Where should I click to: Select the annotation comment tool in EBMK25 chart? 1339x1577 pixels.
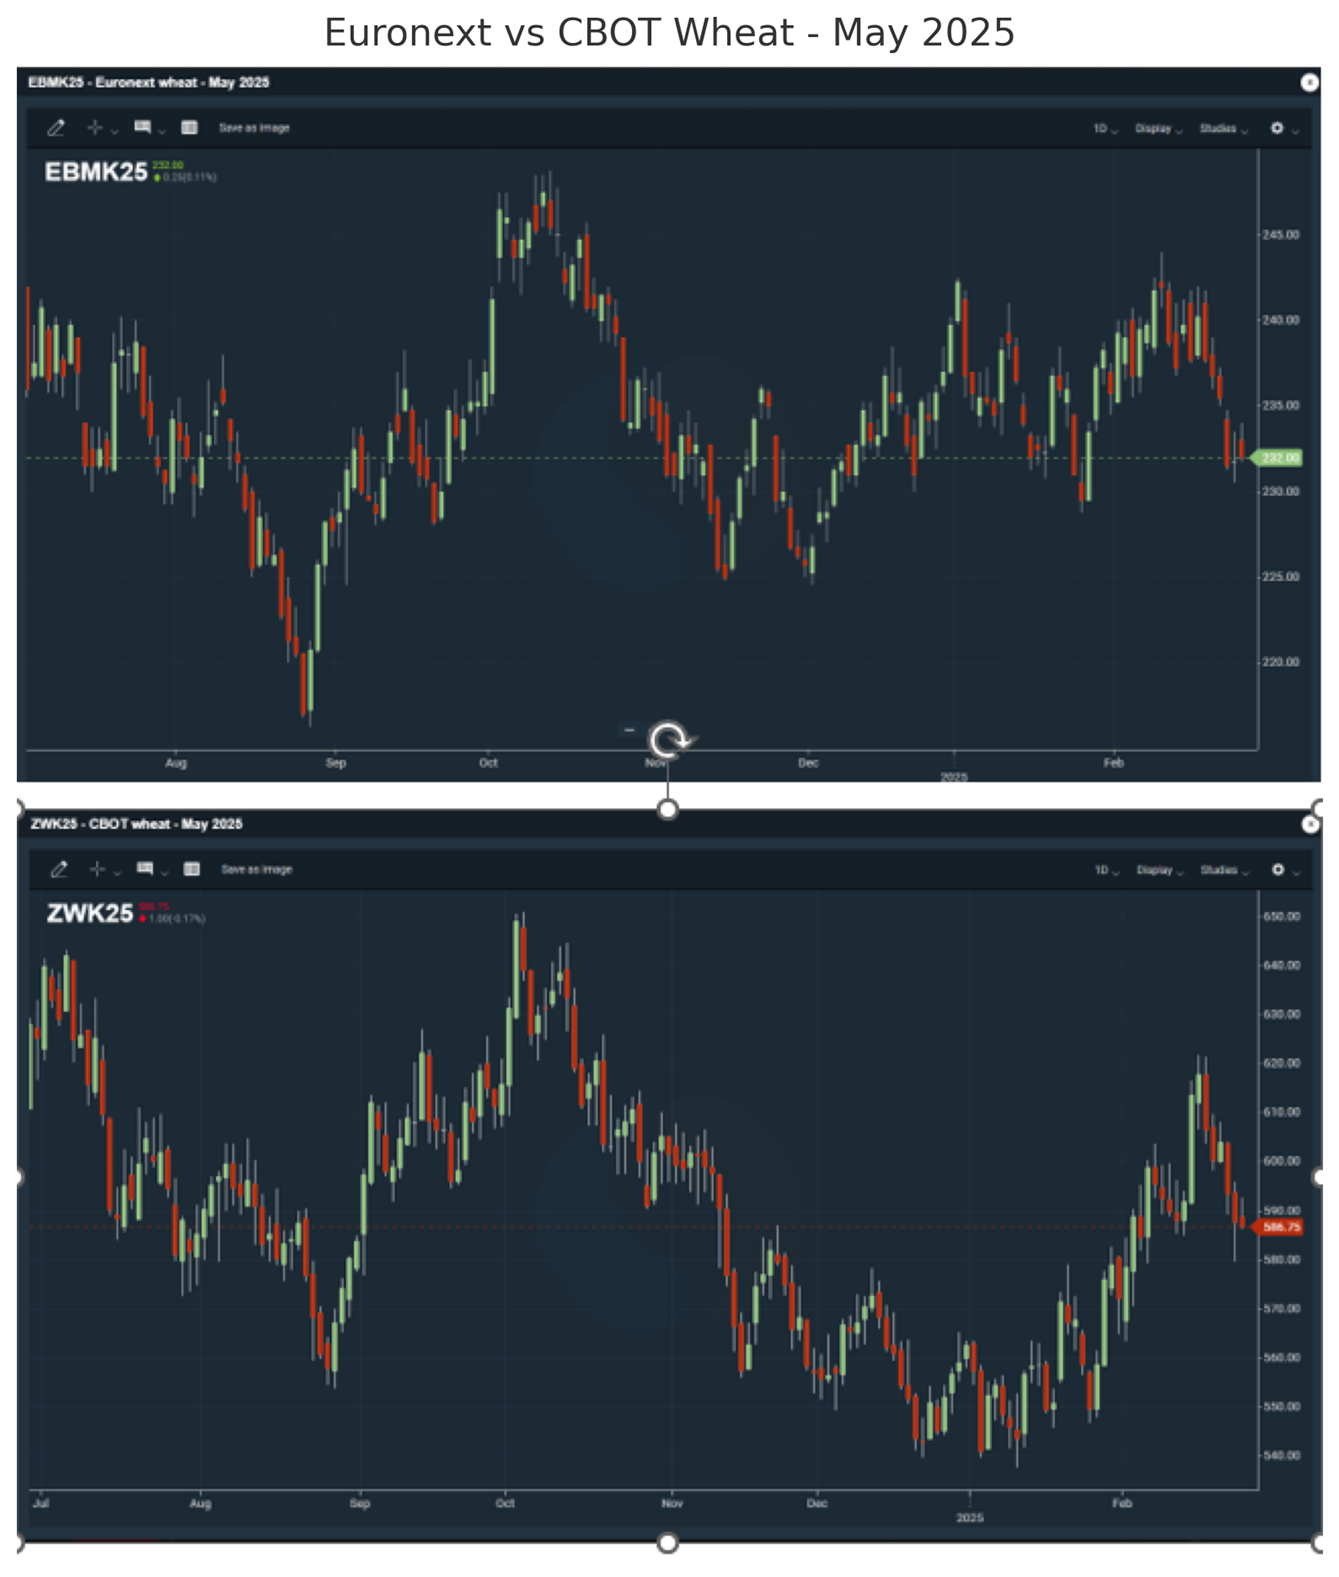tap(143, 127)
